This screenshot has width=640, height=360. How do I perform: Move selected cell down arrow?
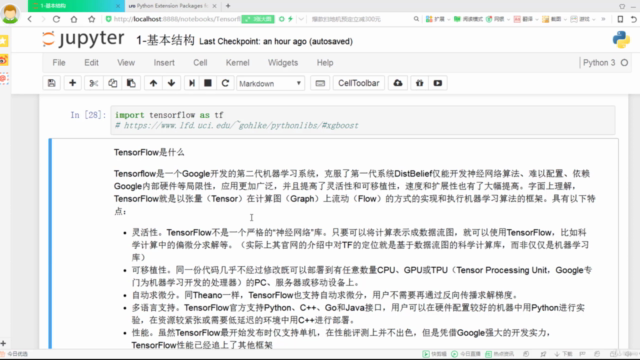click(x=171, y=83)
